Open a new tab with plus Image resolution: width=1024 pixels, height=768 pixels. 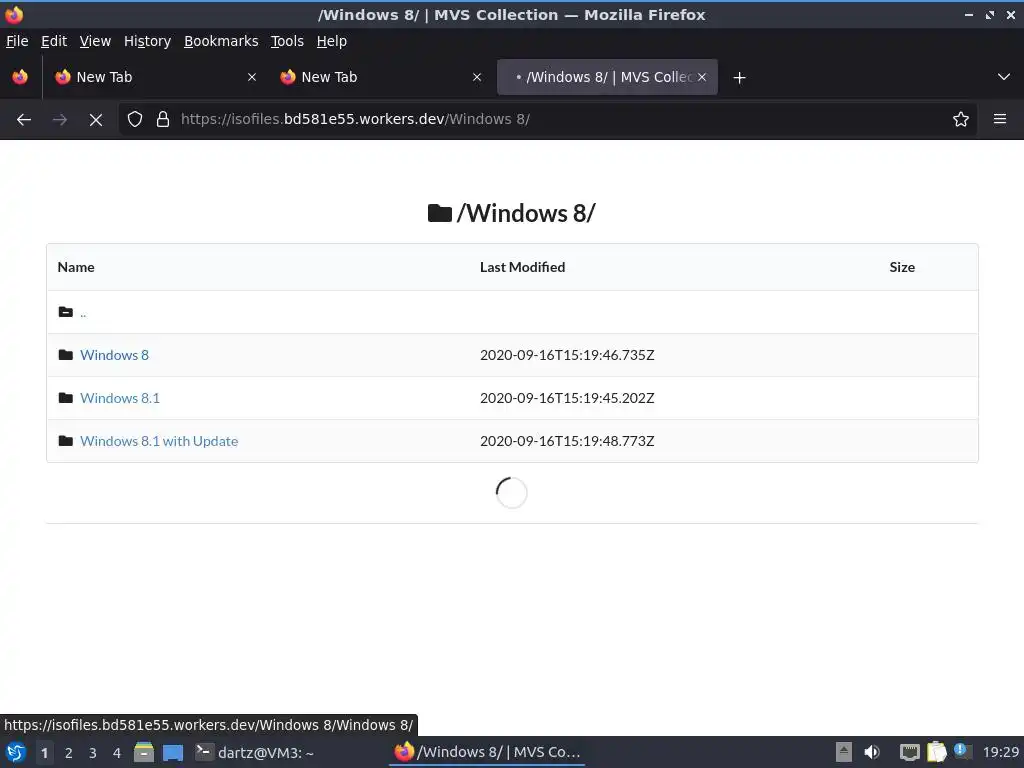tap(739, 78)
